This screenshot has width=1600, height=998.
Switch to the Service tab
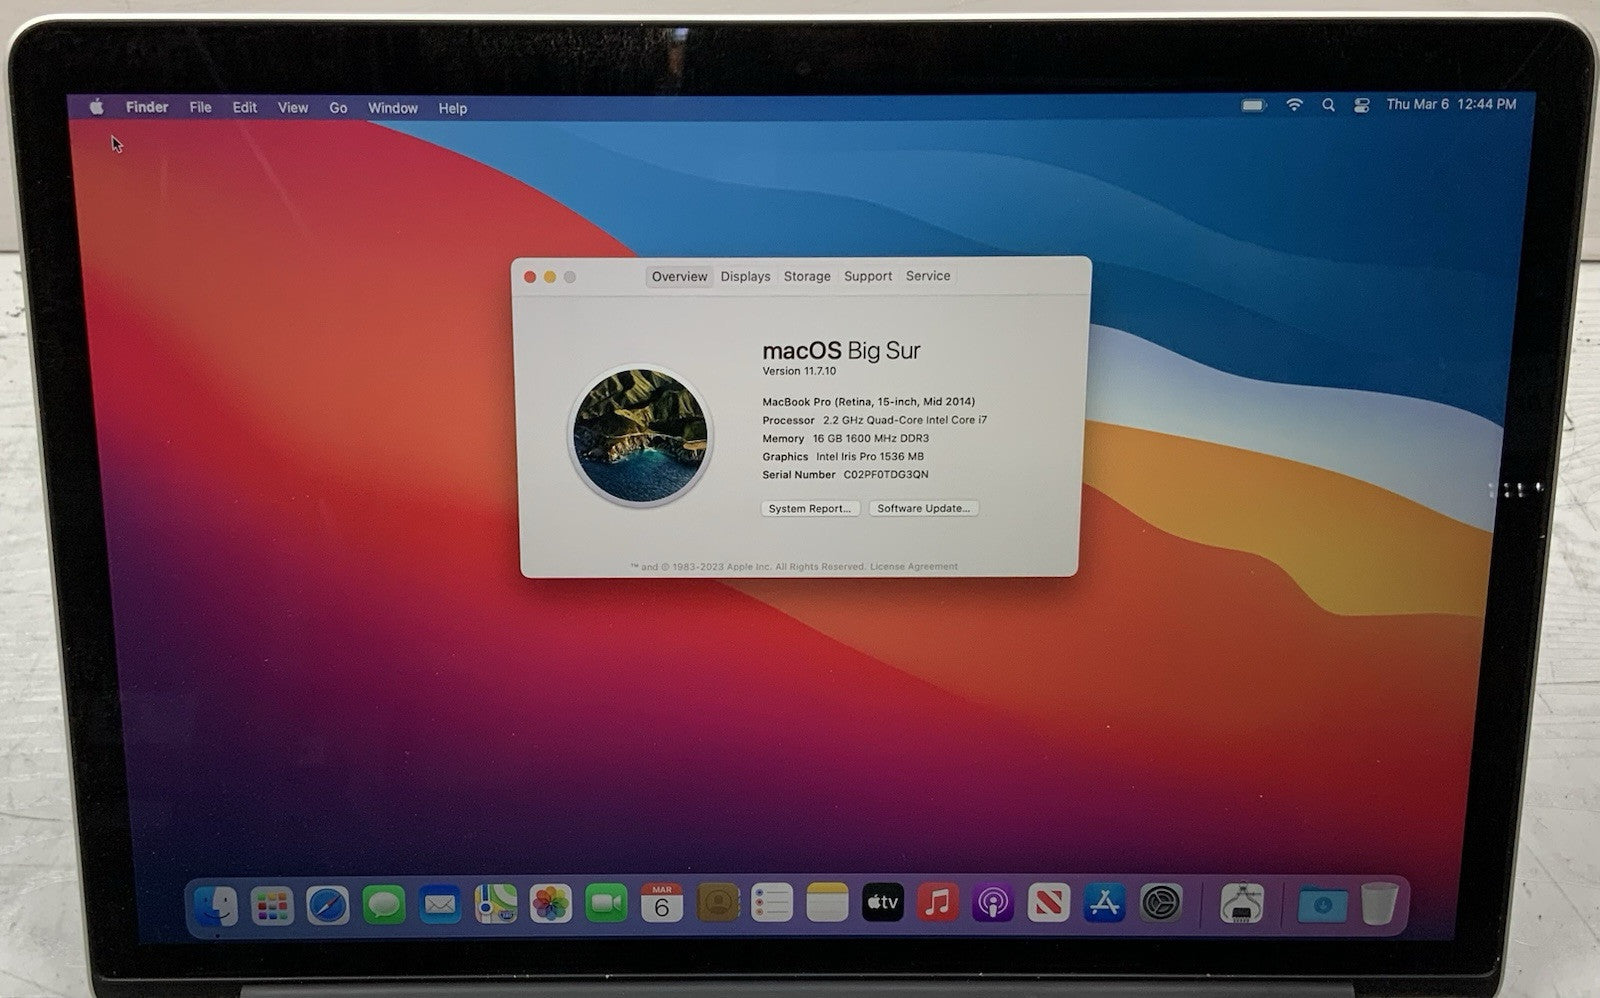click(x=928, y=276)
